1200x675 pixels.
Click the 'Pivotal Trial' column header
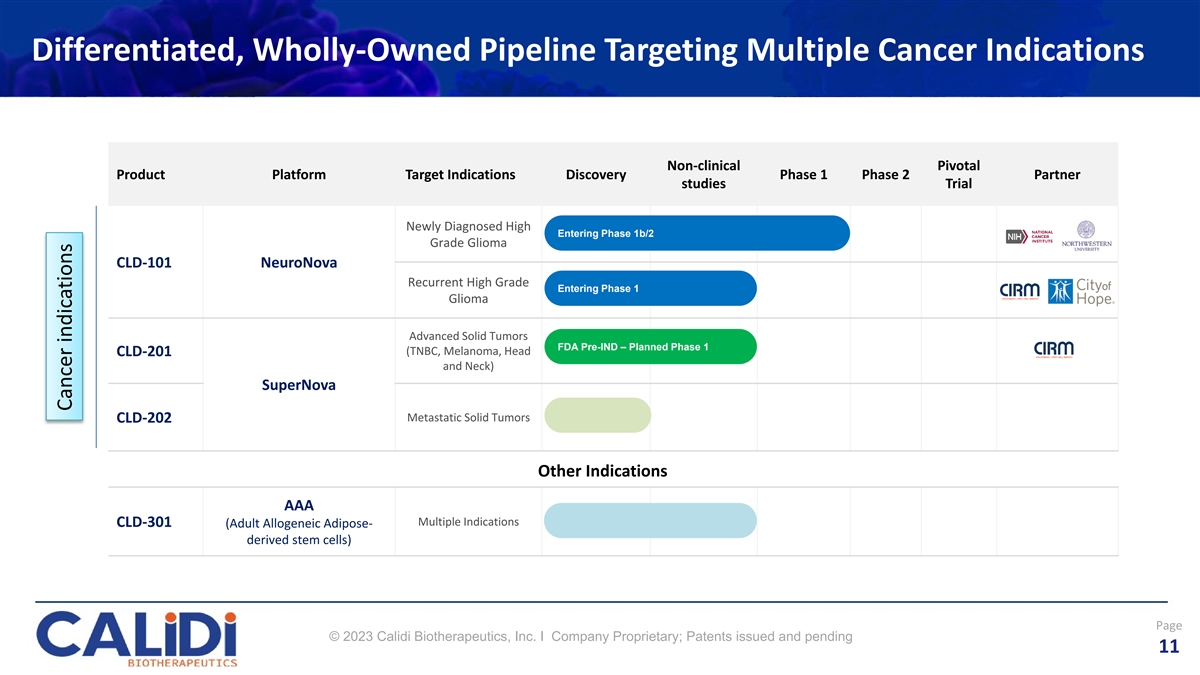point(958,174)
